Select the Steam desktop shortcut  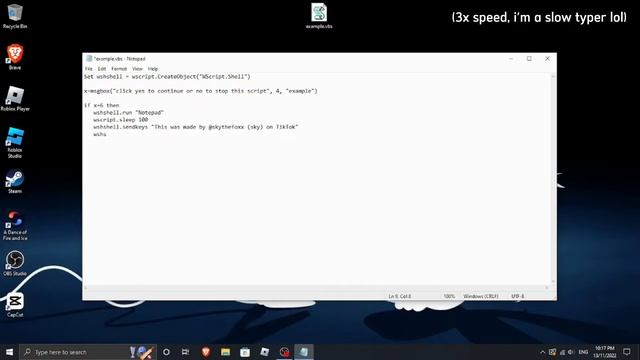[x=15, y=181]
